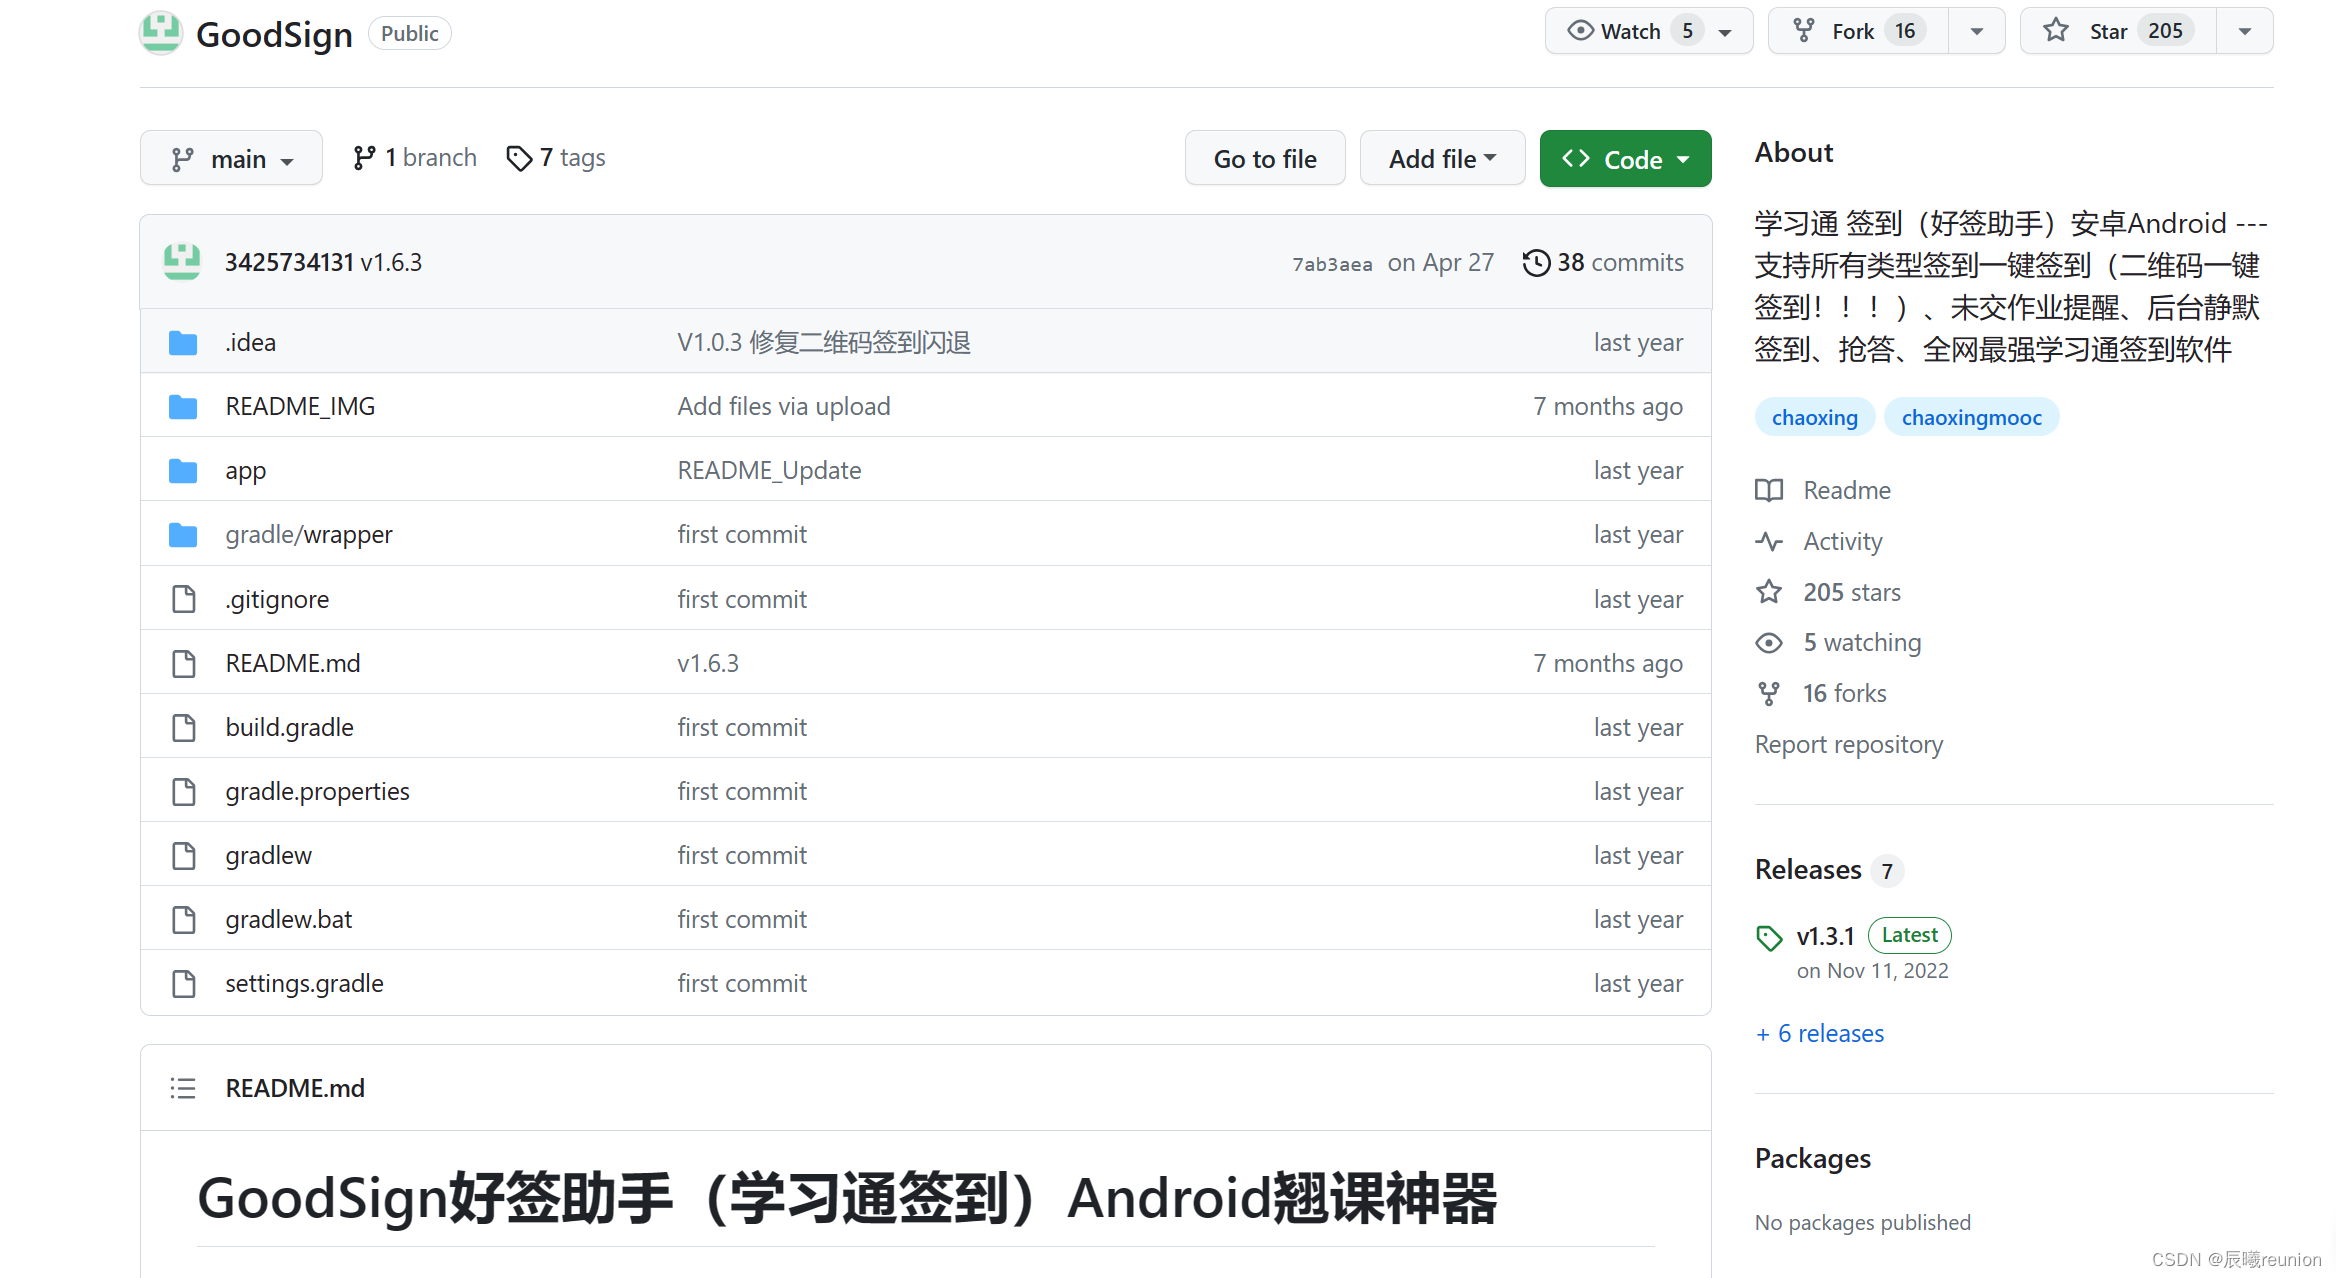
Task: Click the gradlew.bat file icon
Action: click(184, 919)
